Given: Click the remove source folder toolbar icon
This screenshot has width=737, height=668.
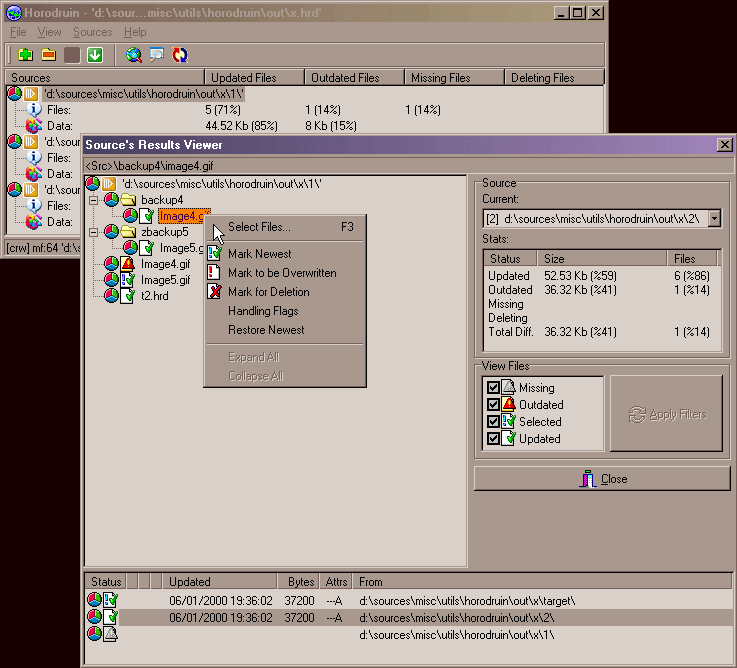Looking at the screenshot, I should point(49,55).
